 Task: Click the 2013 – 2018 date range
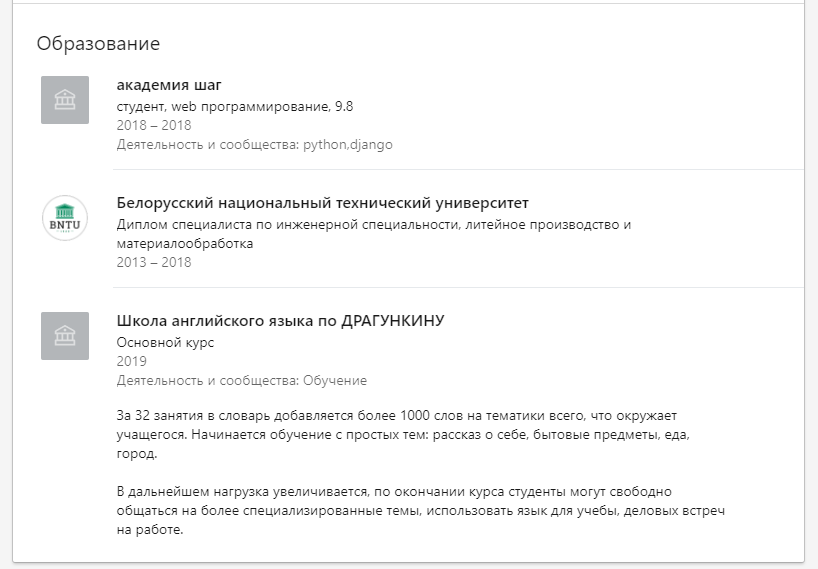click(153, 262)
